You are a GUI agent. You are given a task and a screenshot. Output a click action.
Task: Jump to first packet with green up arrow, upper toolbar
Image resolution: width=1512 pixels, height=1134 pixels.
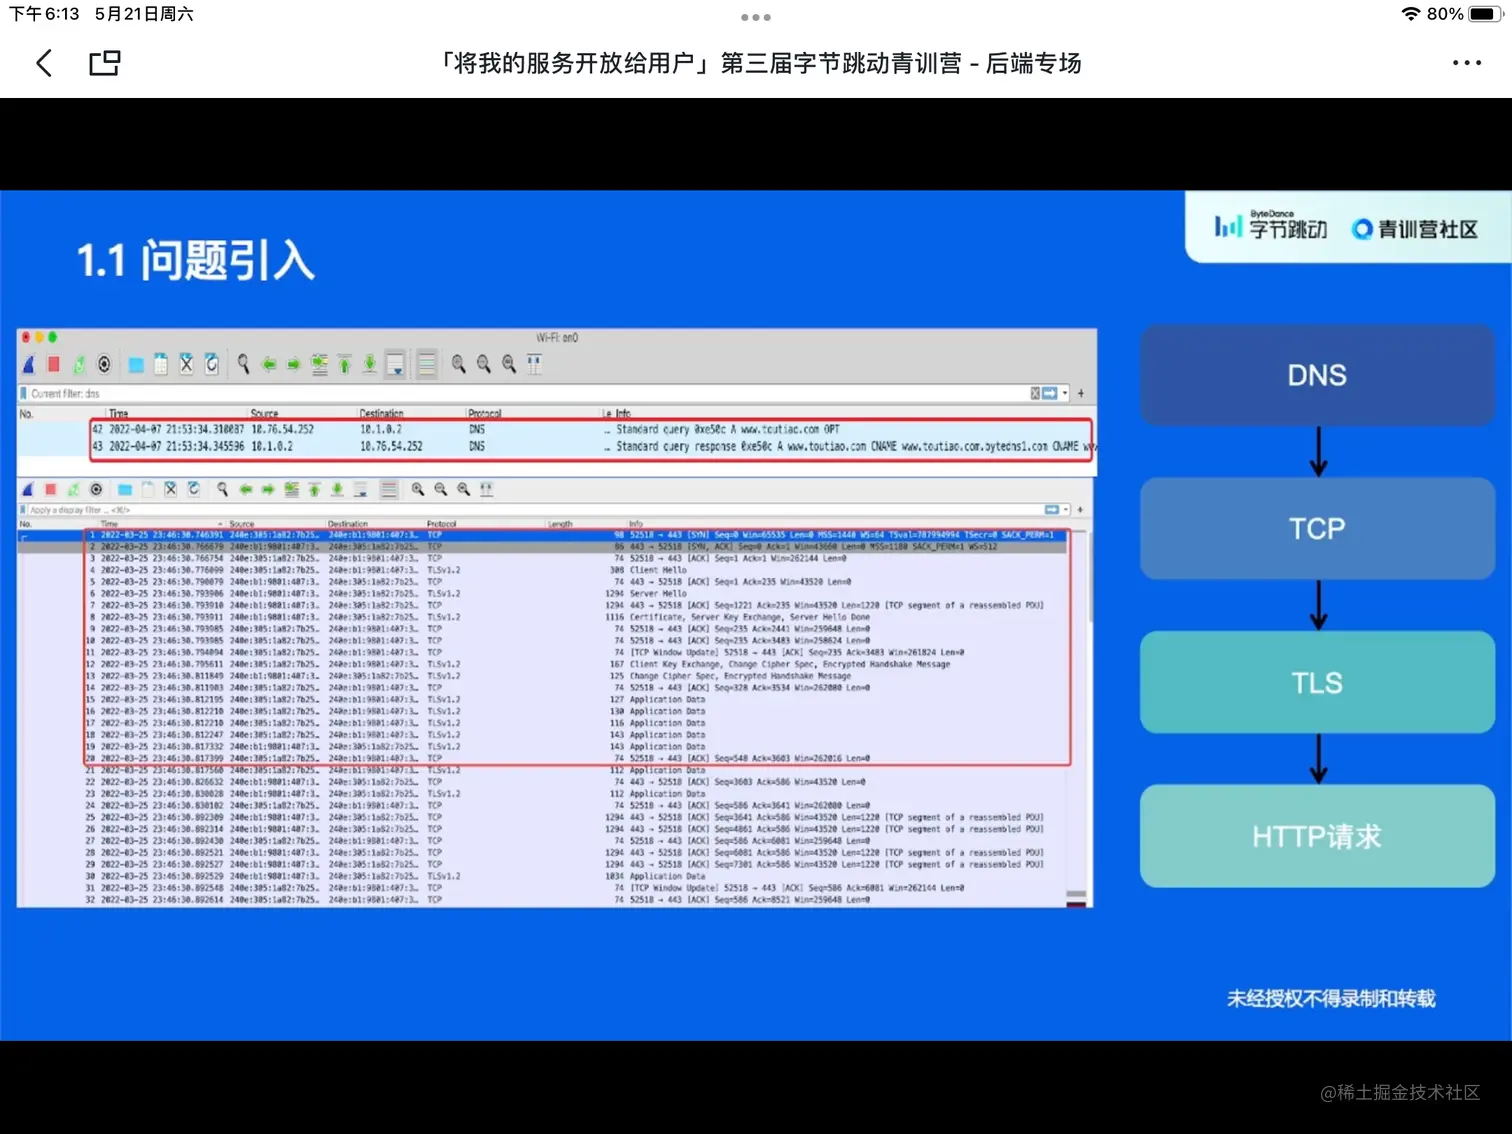(x=344, y=364)
